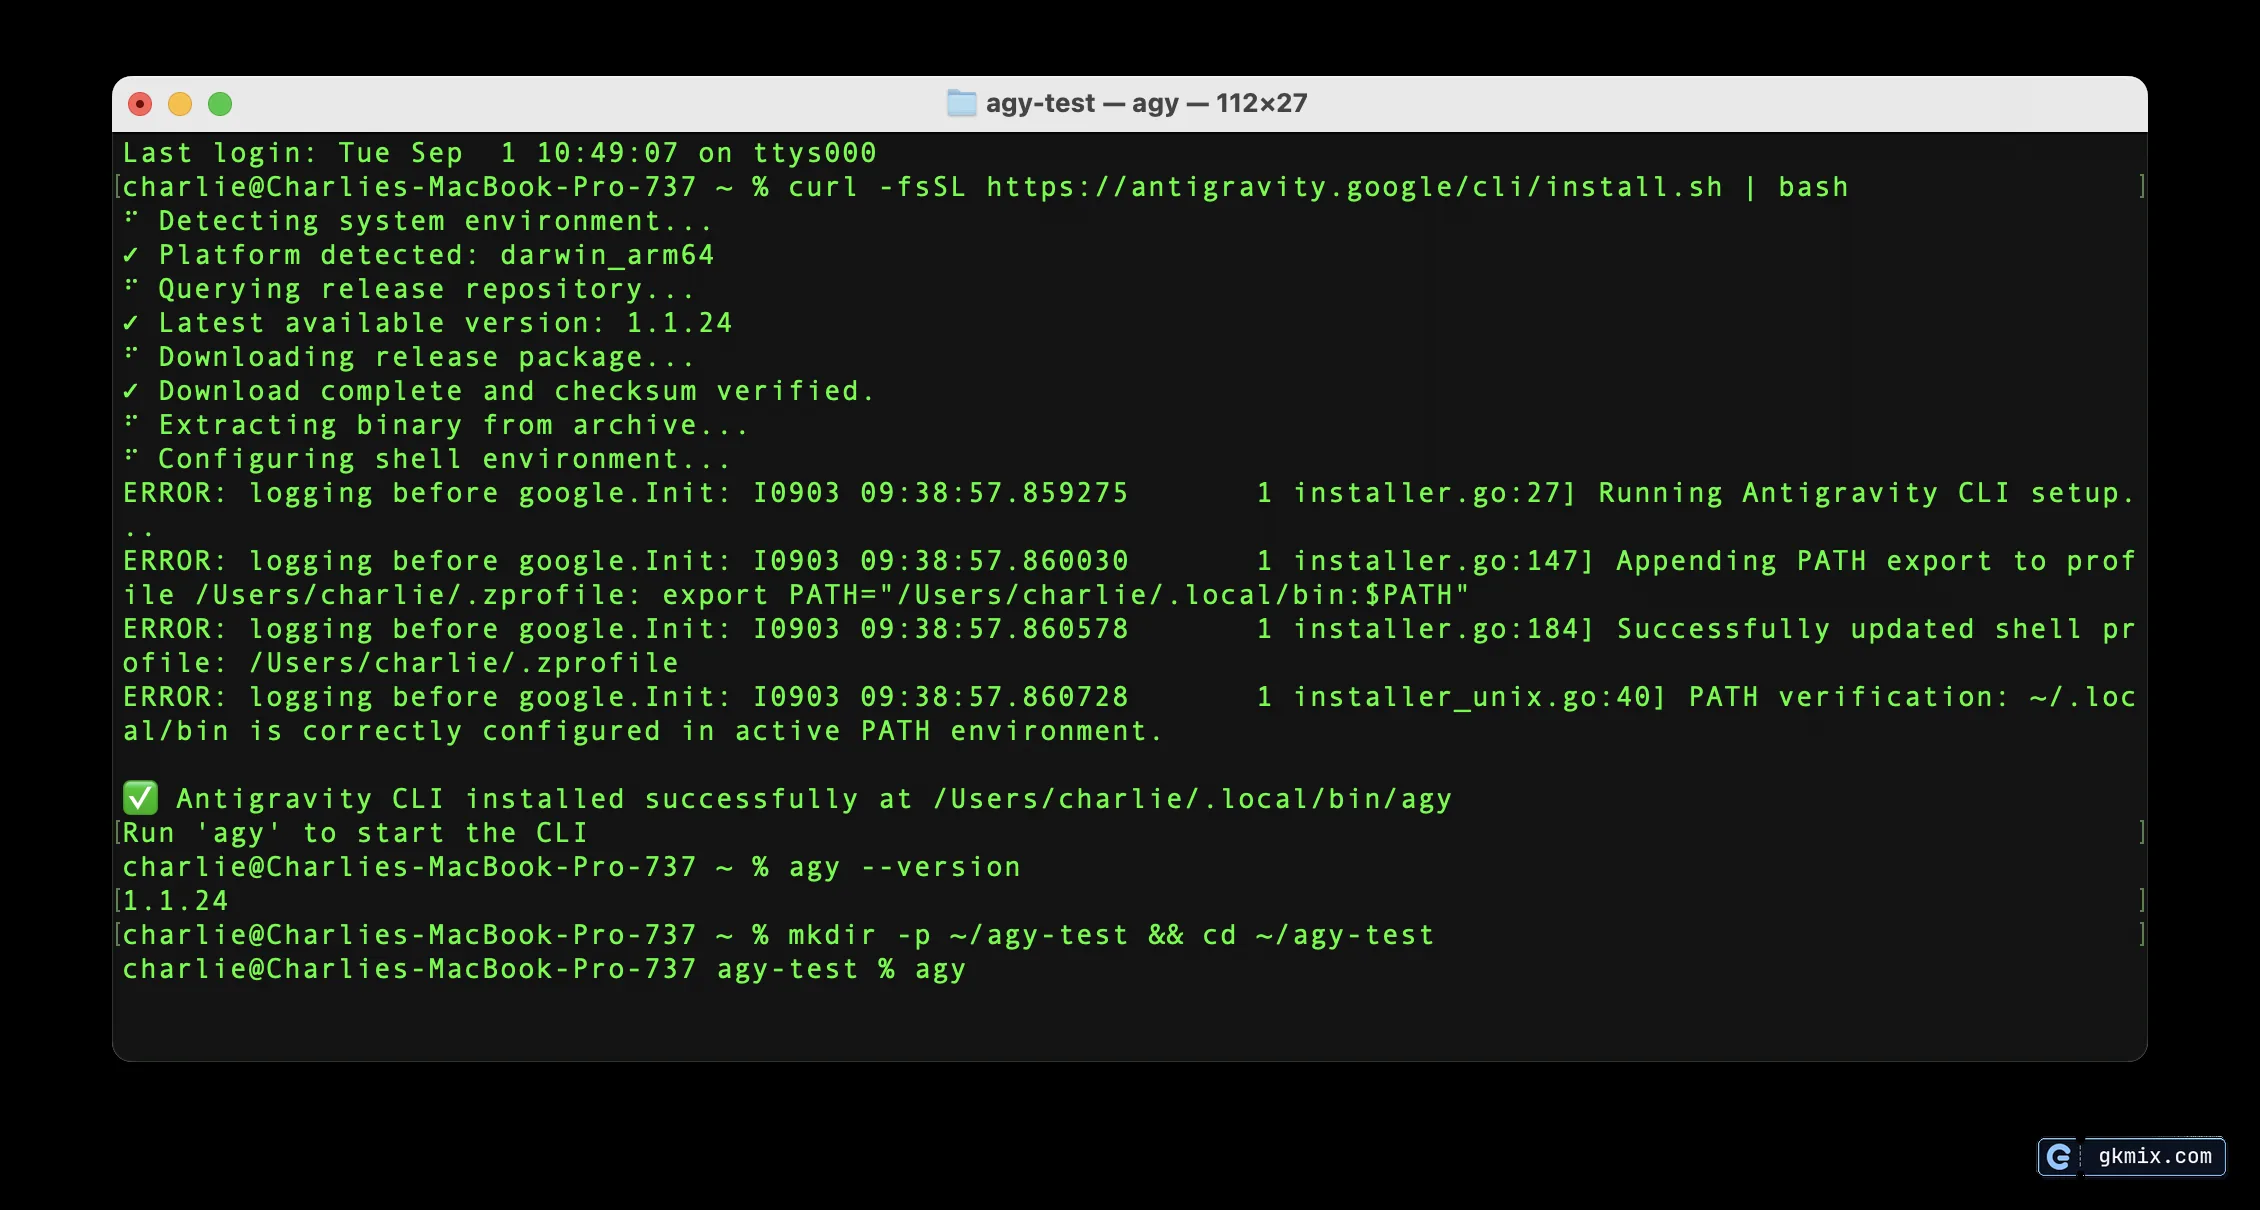Screen dimensions: 2260x1210
Task: Click the green zoom window button
Action: click(220, 104)
